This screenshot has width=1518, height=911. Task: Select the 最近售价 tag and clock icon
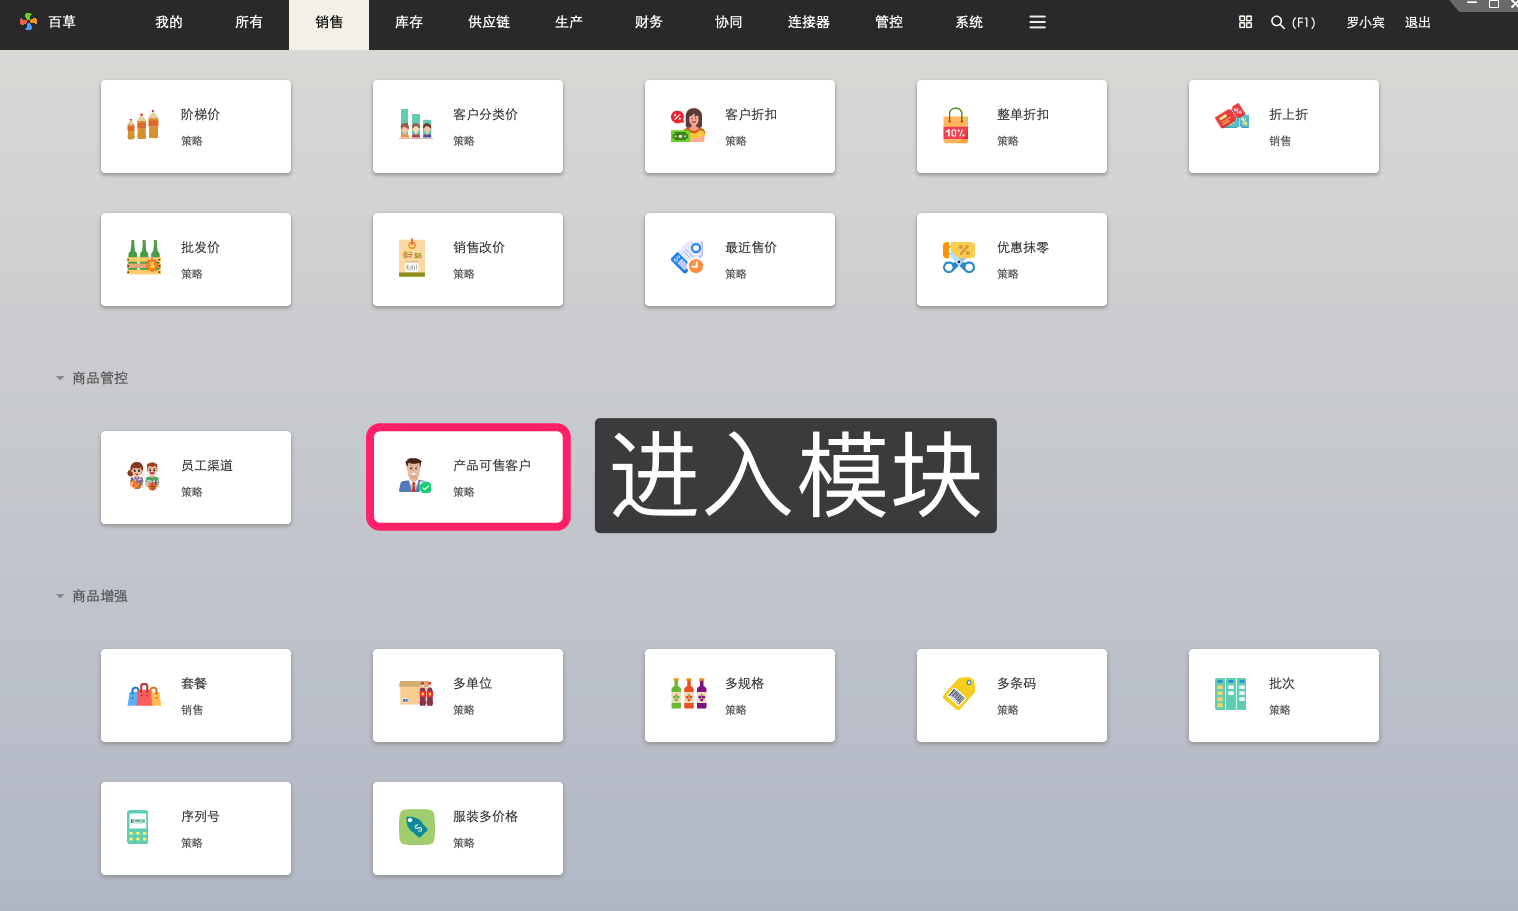tap(687, 257)
